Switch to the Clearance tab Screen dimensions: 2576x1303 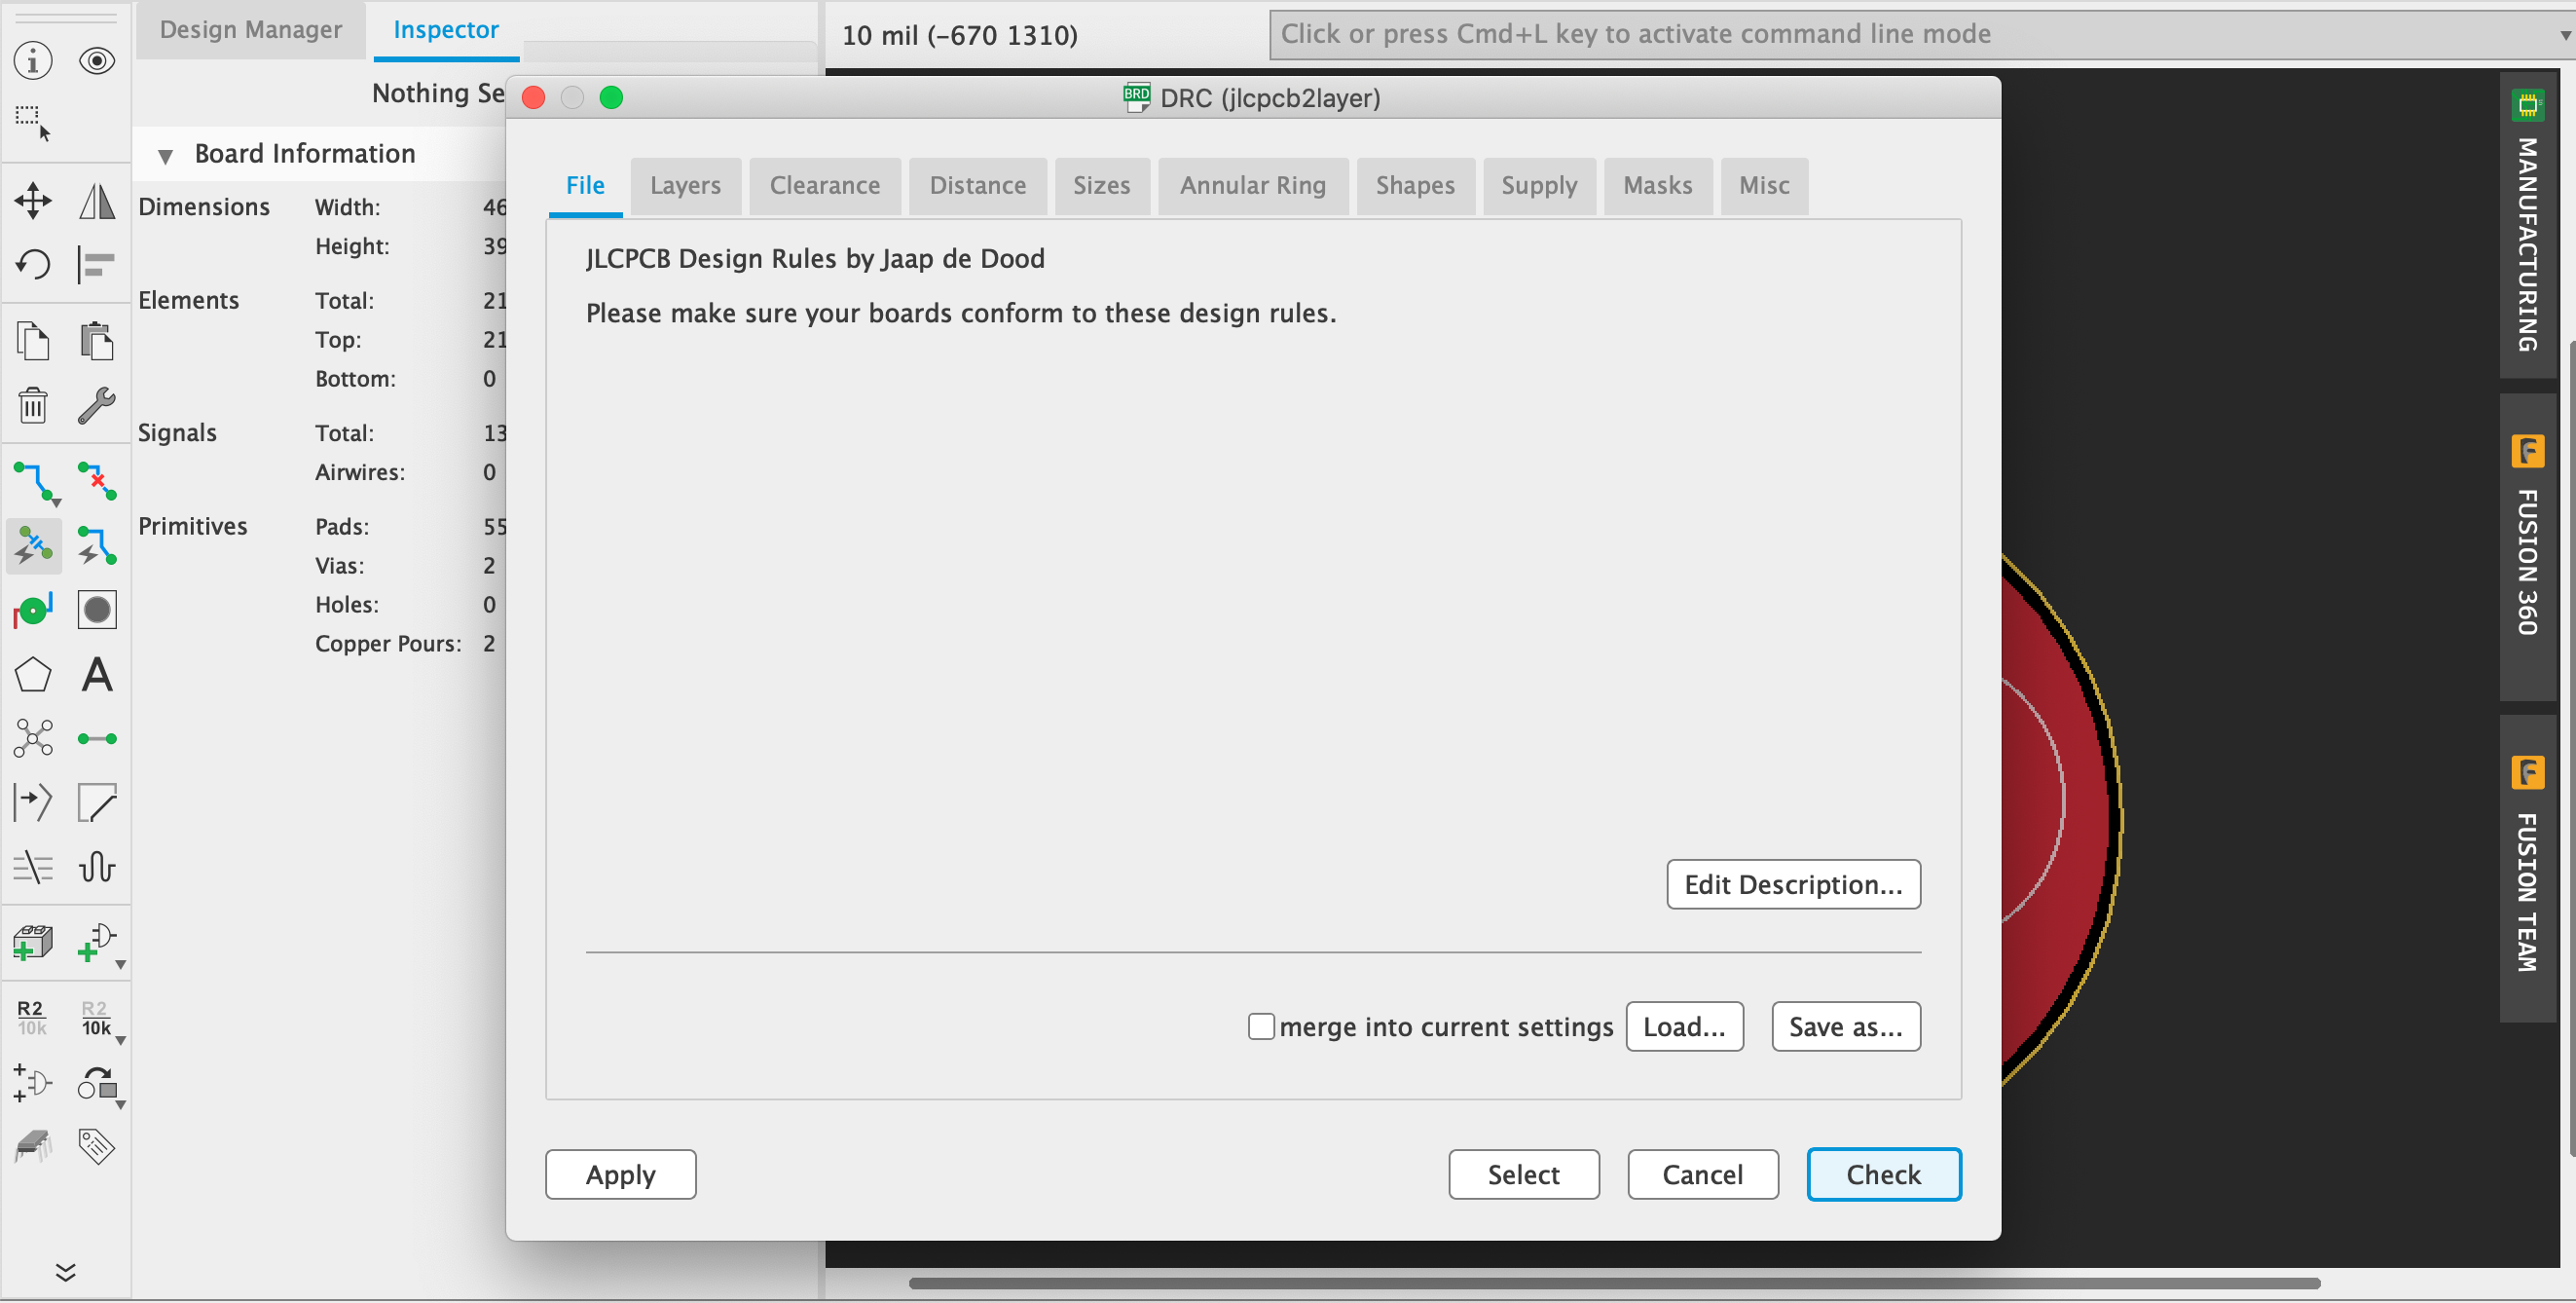tap(824, 185)
